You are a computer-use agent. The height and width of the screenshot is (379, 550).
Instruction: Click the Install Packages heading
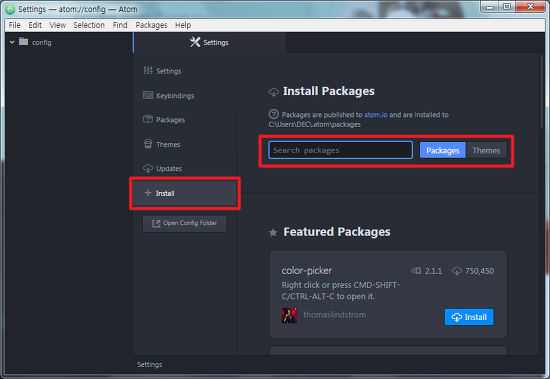(329, 91)
